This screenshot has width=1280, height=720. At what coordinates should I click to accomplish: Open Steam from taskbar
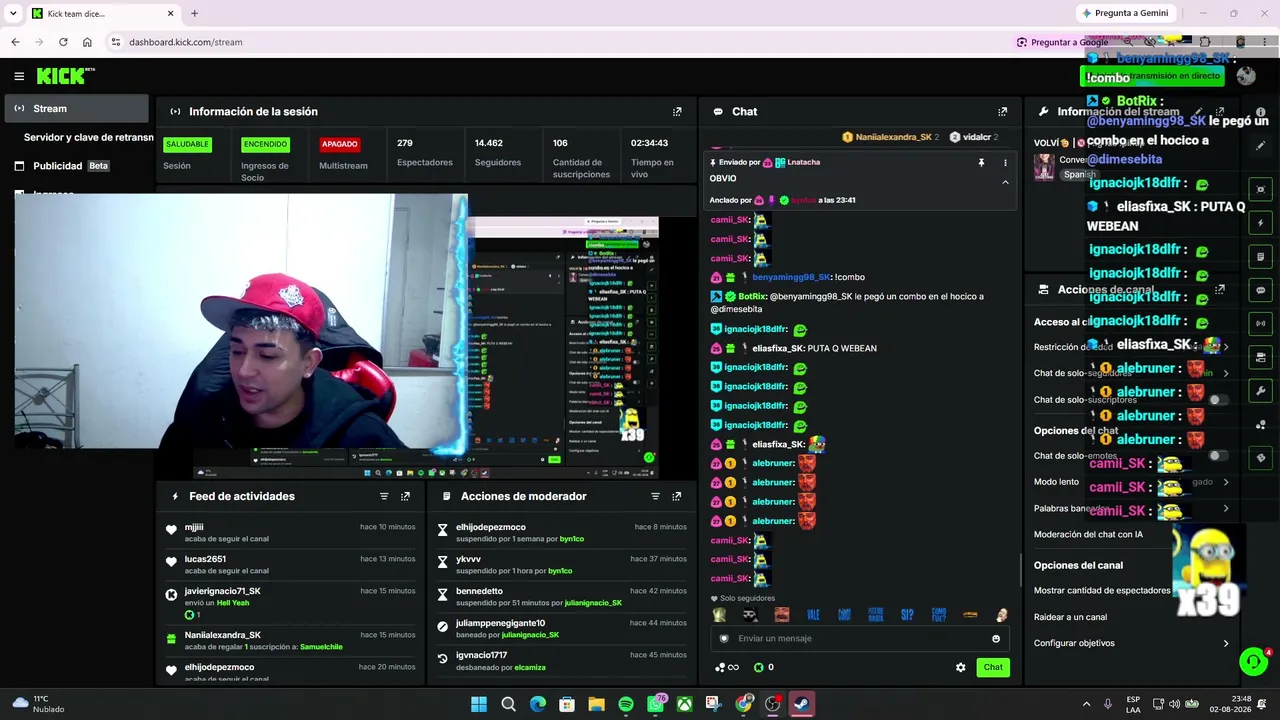click(802, 704)
